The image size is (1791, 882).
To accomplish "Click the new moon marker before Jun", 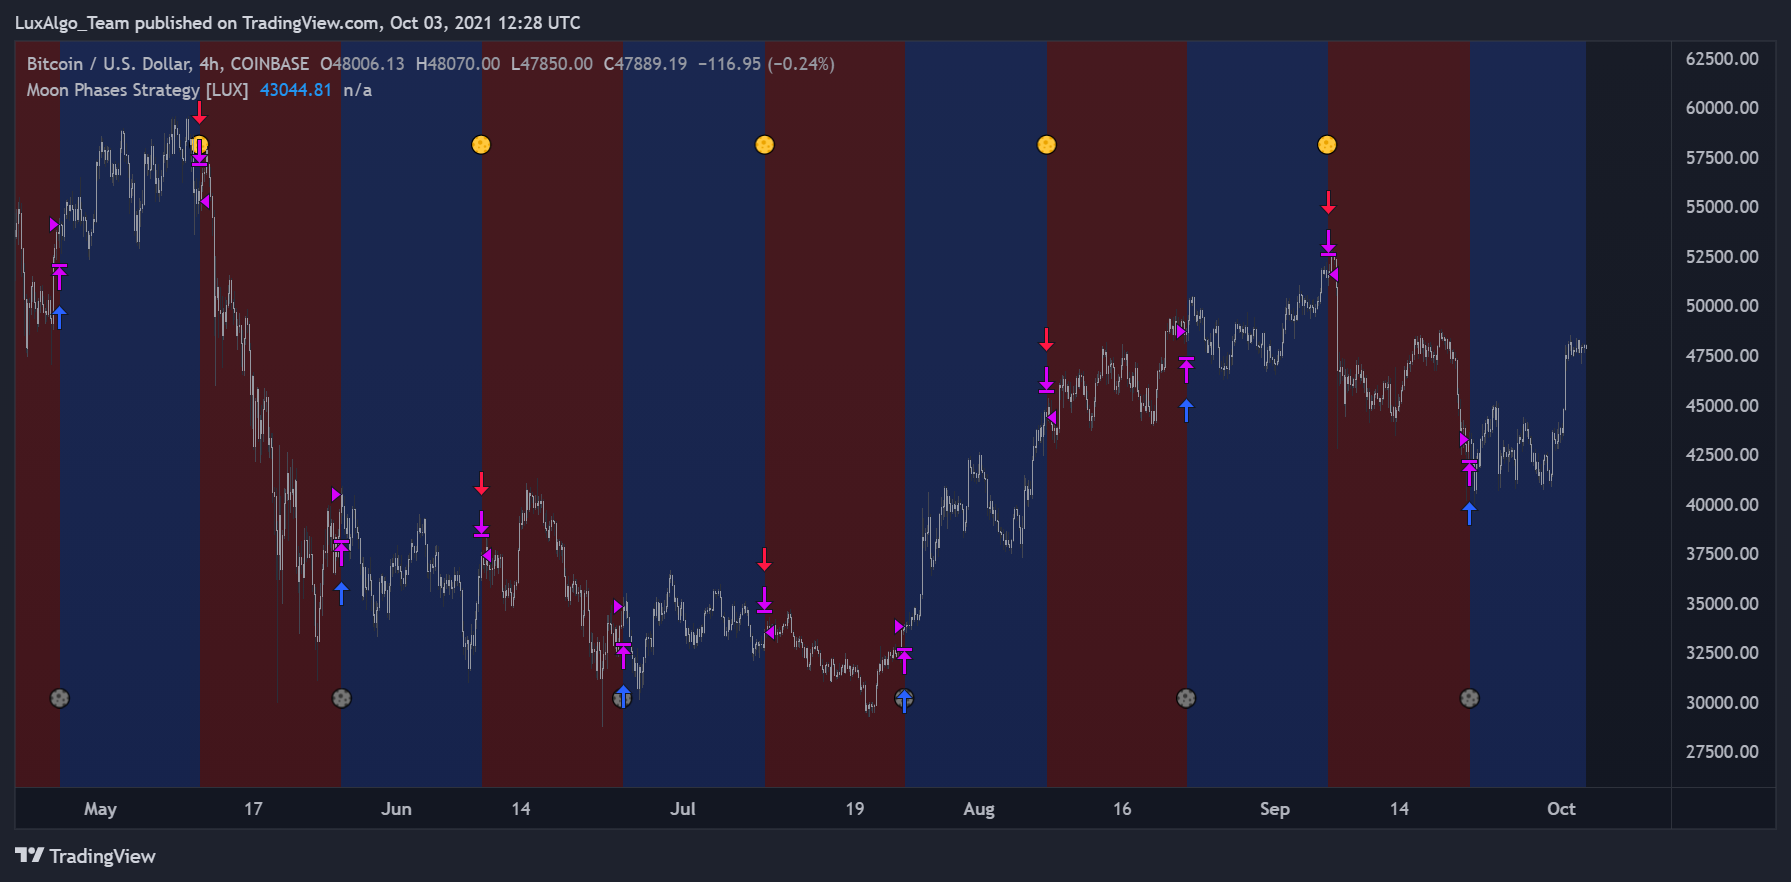I will coord(342,698).
